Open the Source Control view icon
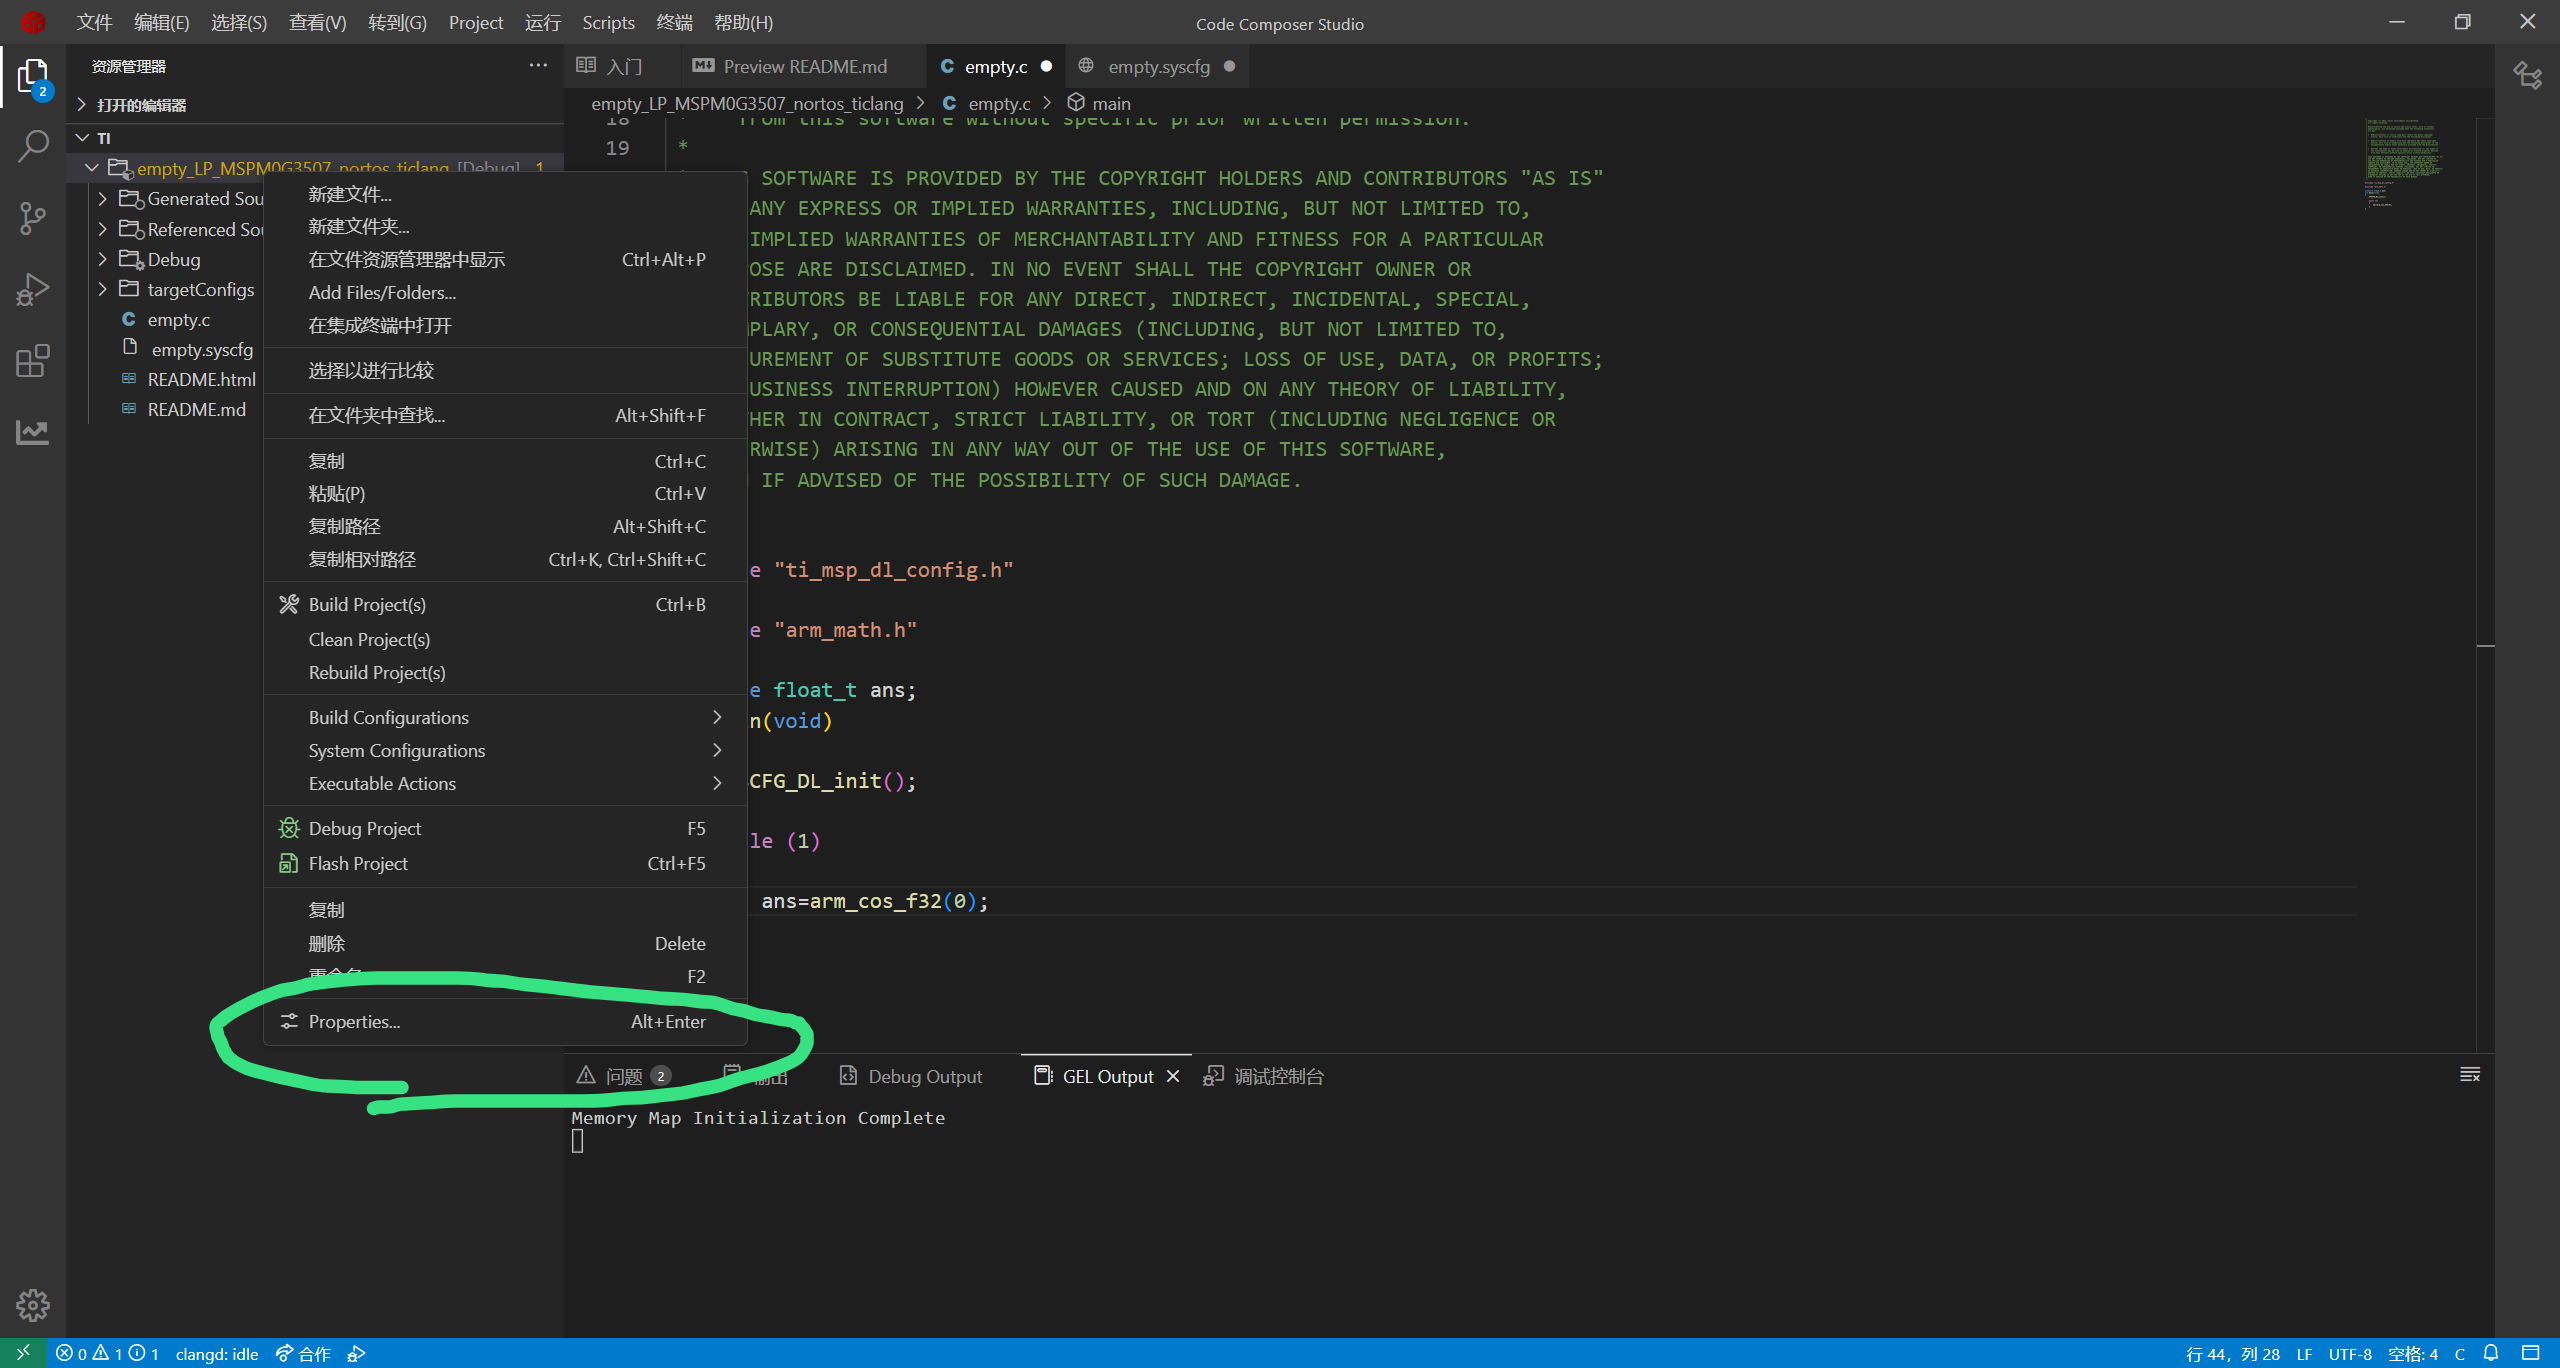The image size is (2560, 1368). (x=33, y=218)
